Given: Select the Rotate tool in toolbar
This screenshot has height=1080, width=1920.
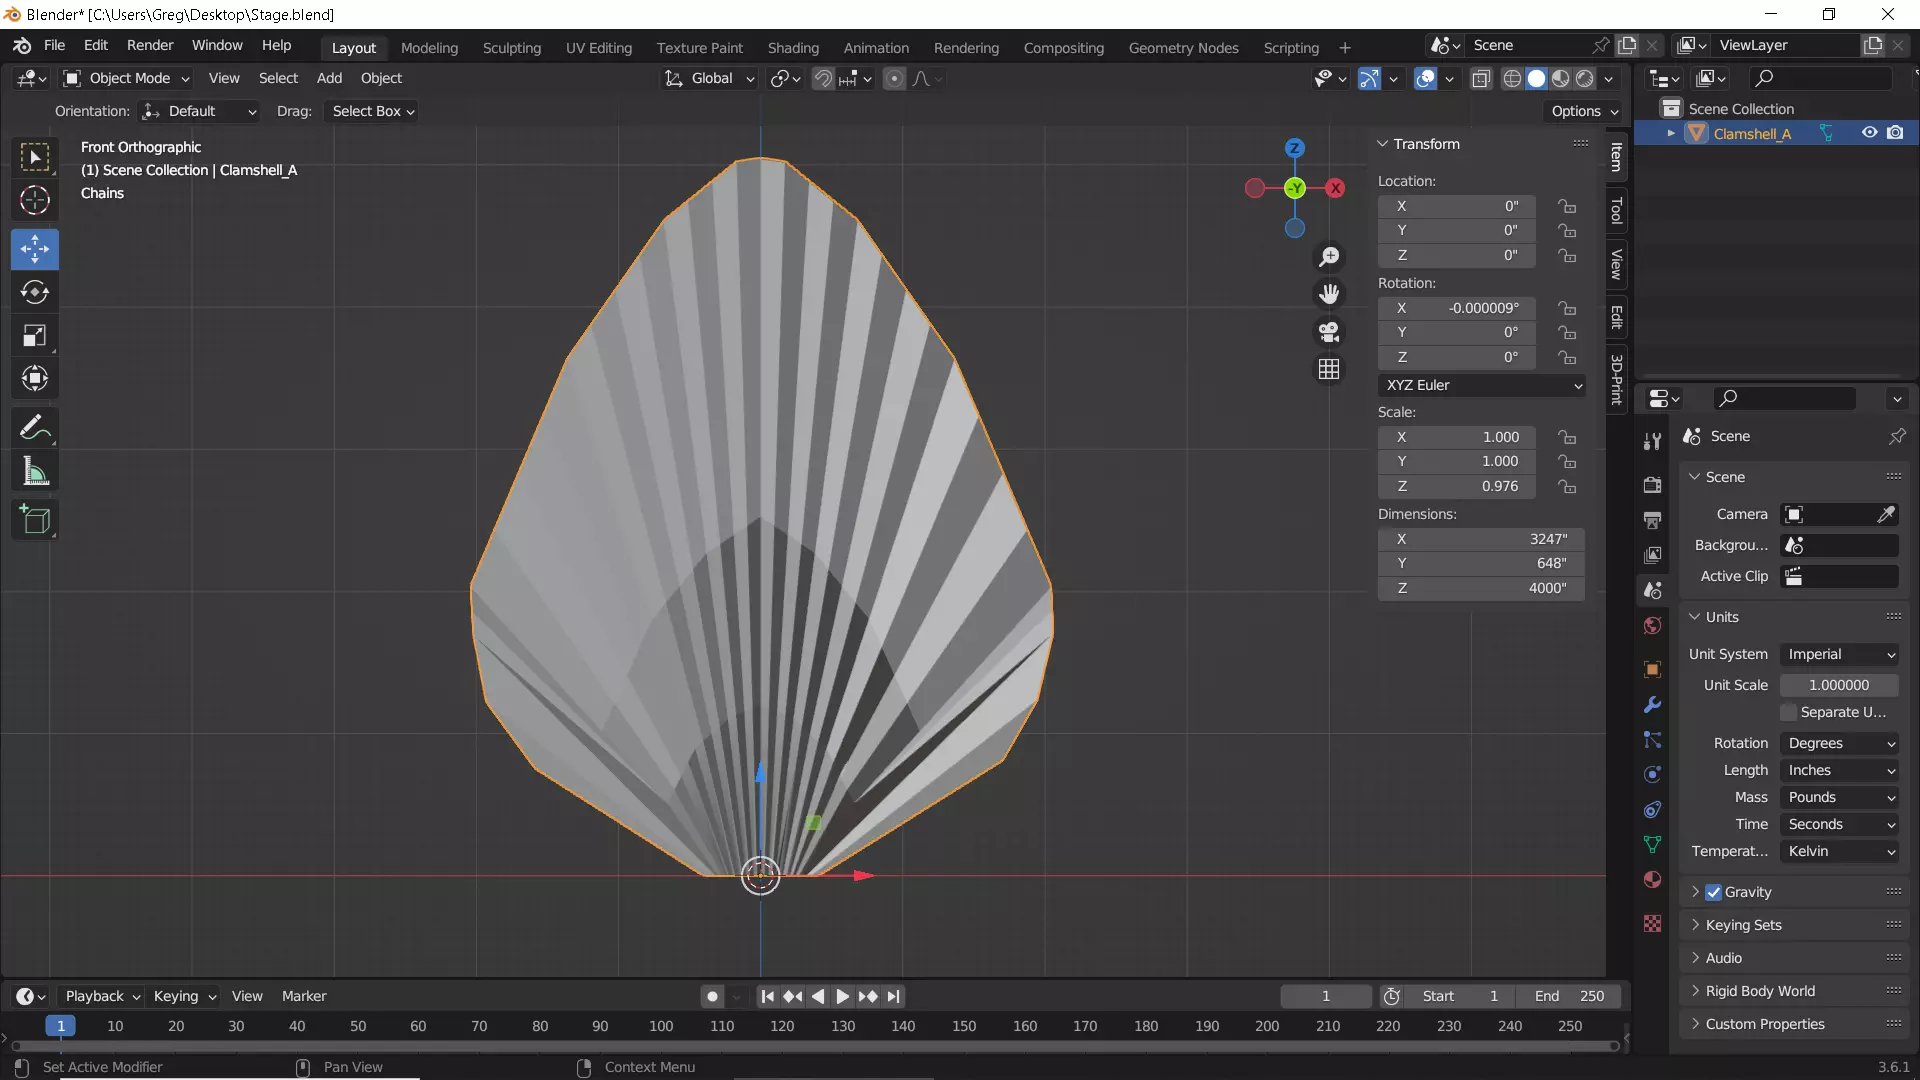Looking at the screenshot, I should (35, 292).
